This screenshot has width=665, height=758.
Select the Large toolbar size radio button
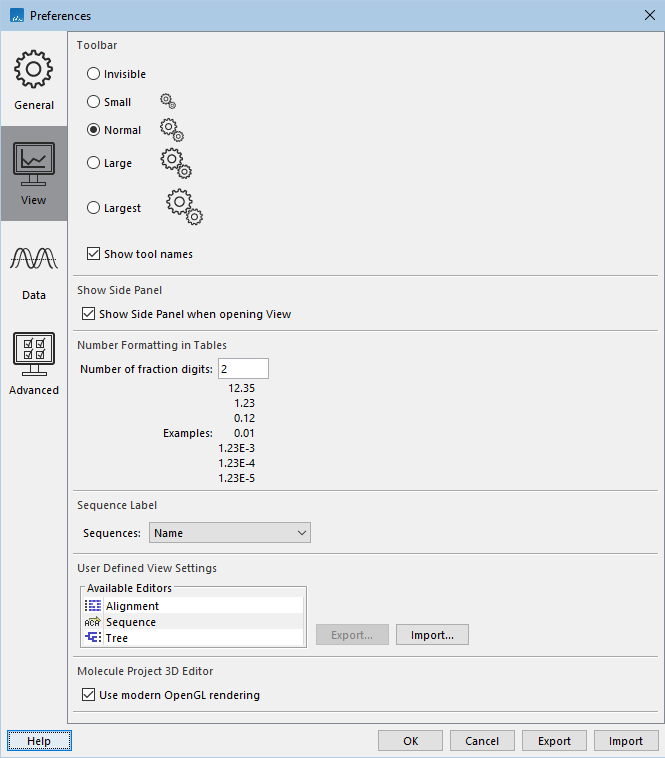coord(94,163)
